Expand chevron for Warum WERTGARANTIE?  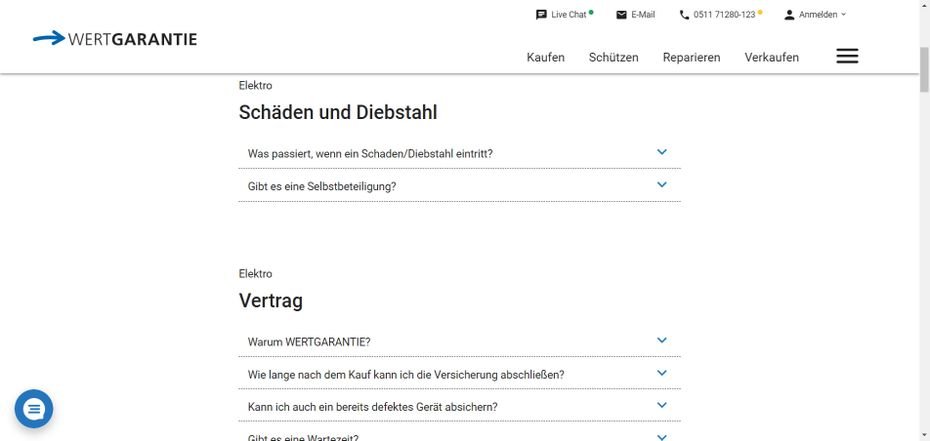tap(662, 340)
